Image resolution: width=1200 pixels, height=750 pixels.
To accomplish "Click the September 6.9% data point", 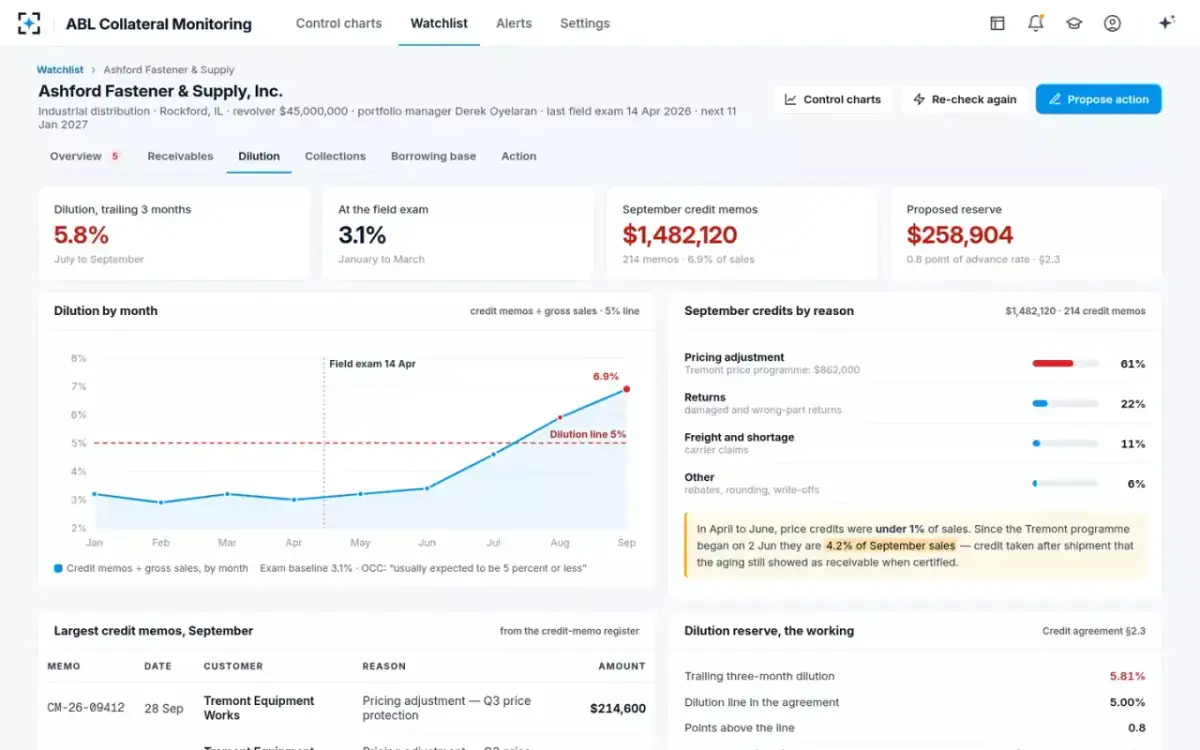I will click(626, 389).
